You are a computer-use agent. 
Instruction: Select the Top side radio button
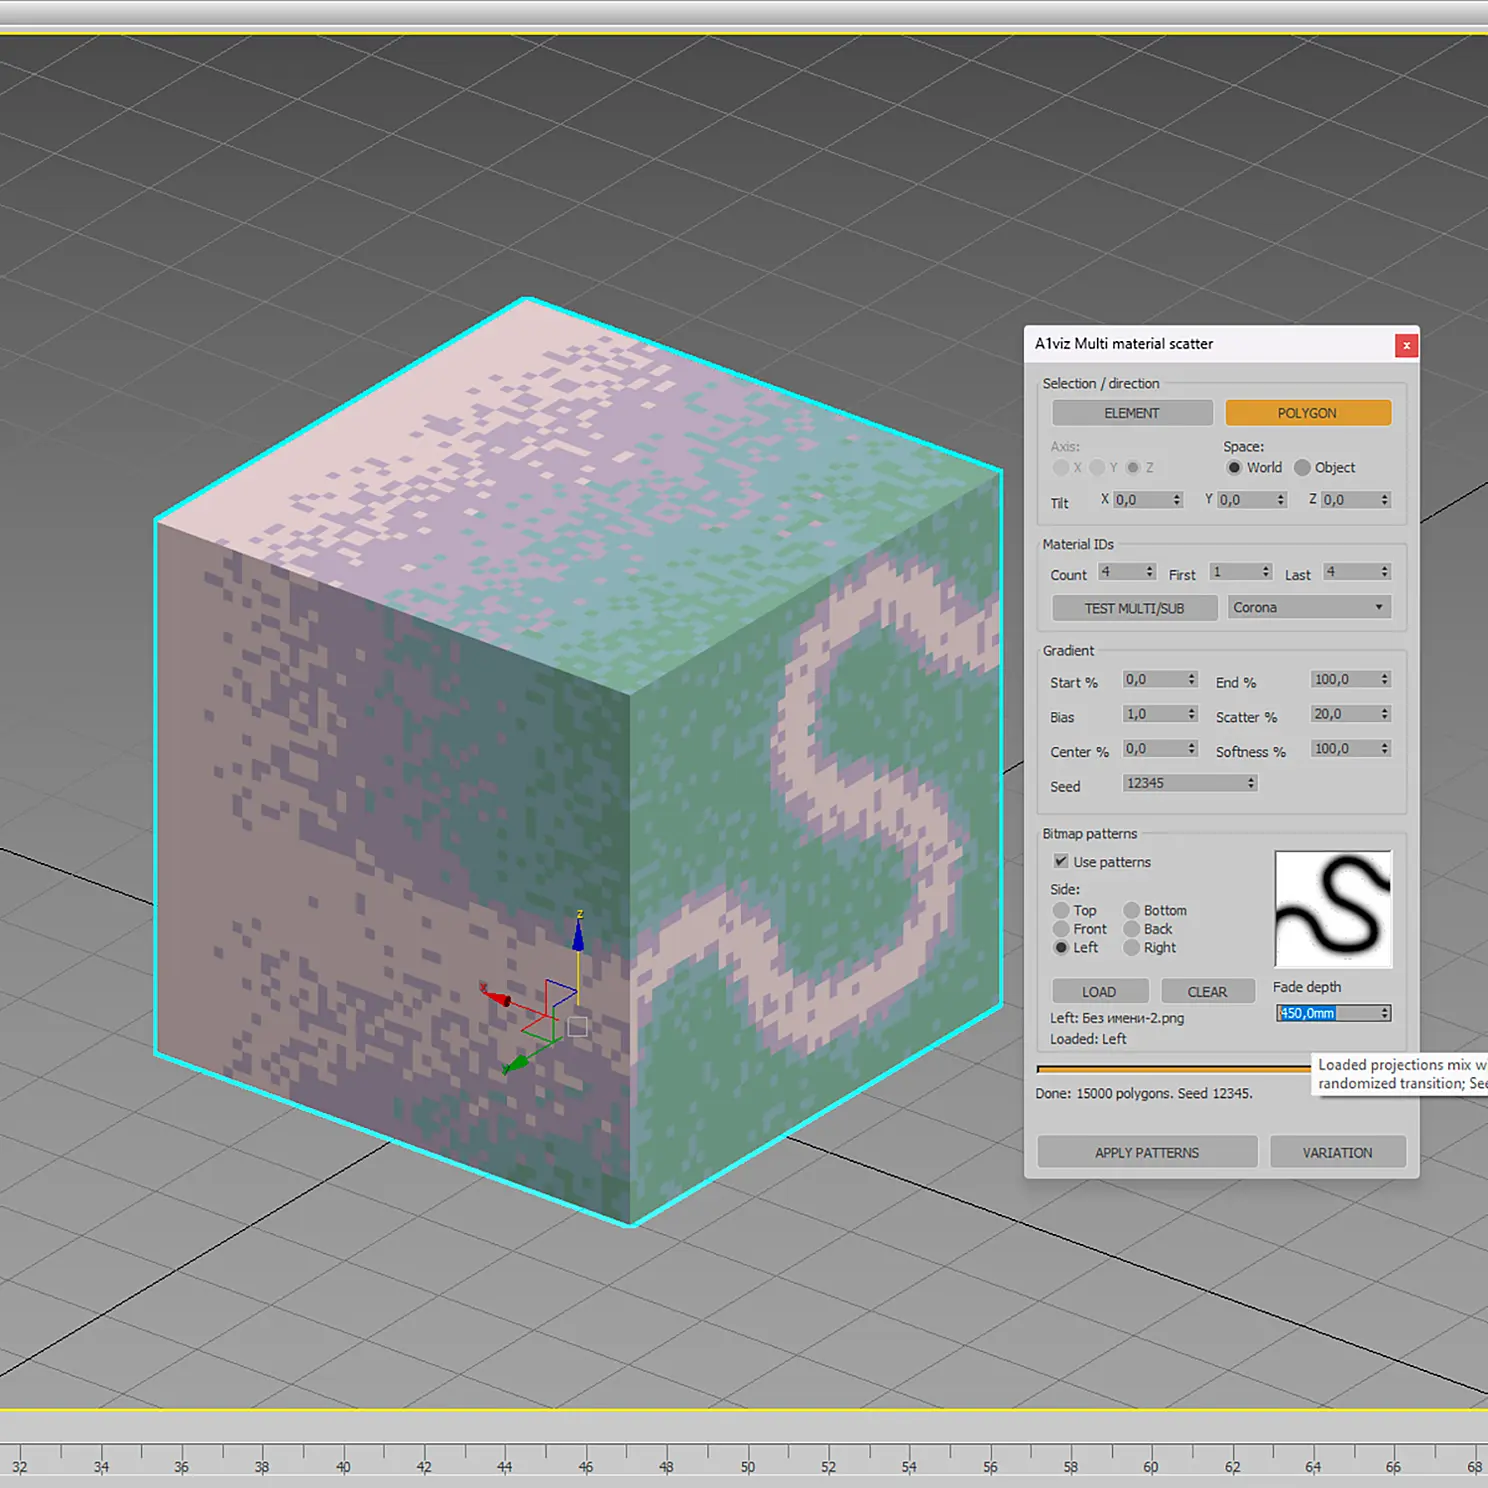point(1061,910)
